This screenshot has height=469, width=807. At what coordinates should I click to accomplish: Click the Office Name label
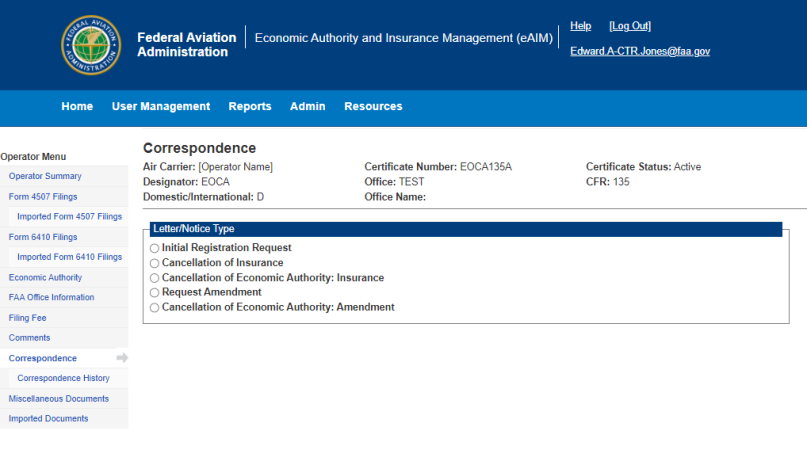click(x=395, y=197)
